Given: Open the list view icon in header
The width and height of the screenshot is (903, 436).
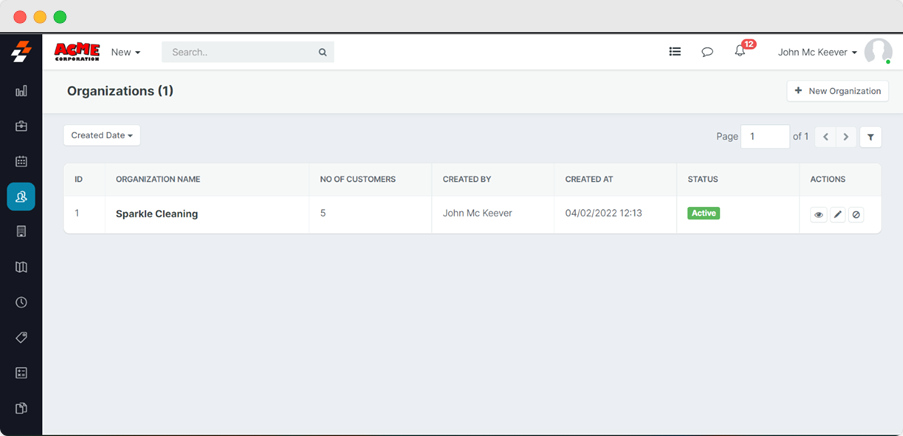Looking at the screenshot, I should coord(675,52).
